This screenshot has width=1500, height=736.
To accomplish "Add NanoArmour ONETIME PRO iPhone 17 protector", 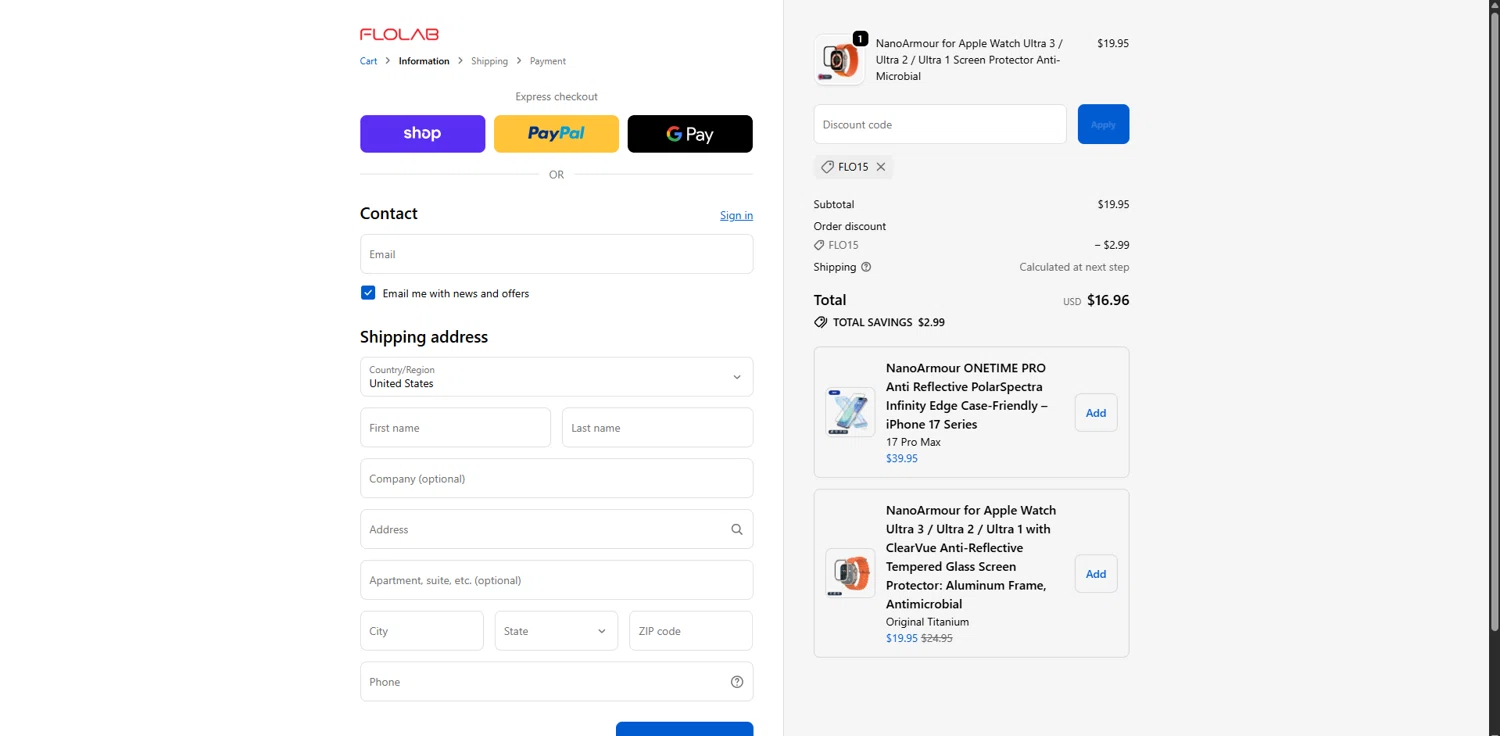I will point(1096,413).
